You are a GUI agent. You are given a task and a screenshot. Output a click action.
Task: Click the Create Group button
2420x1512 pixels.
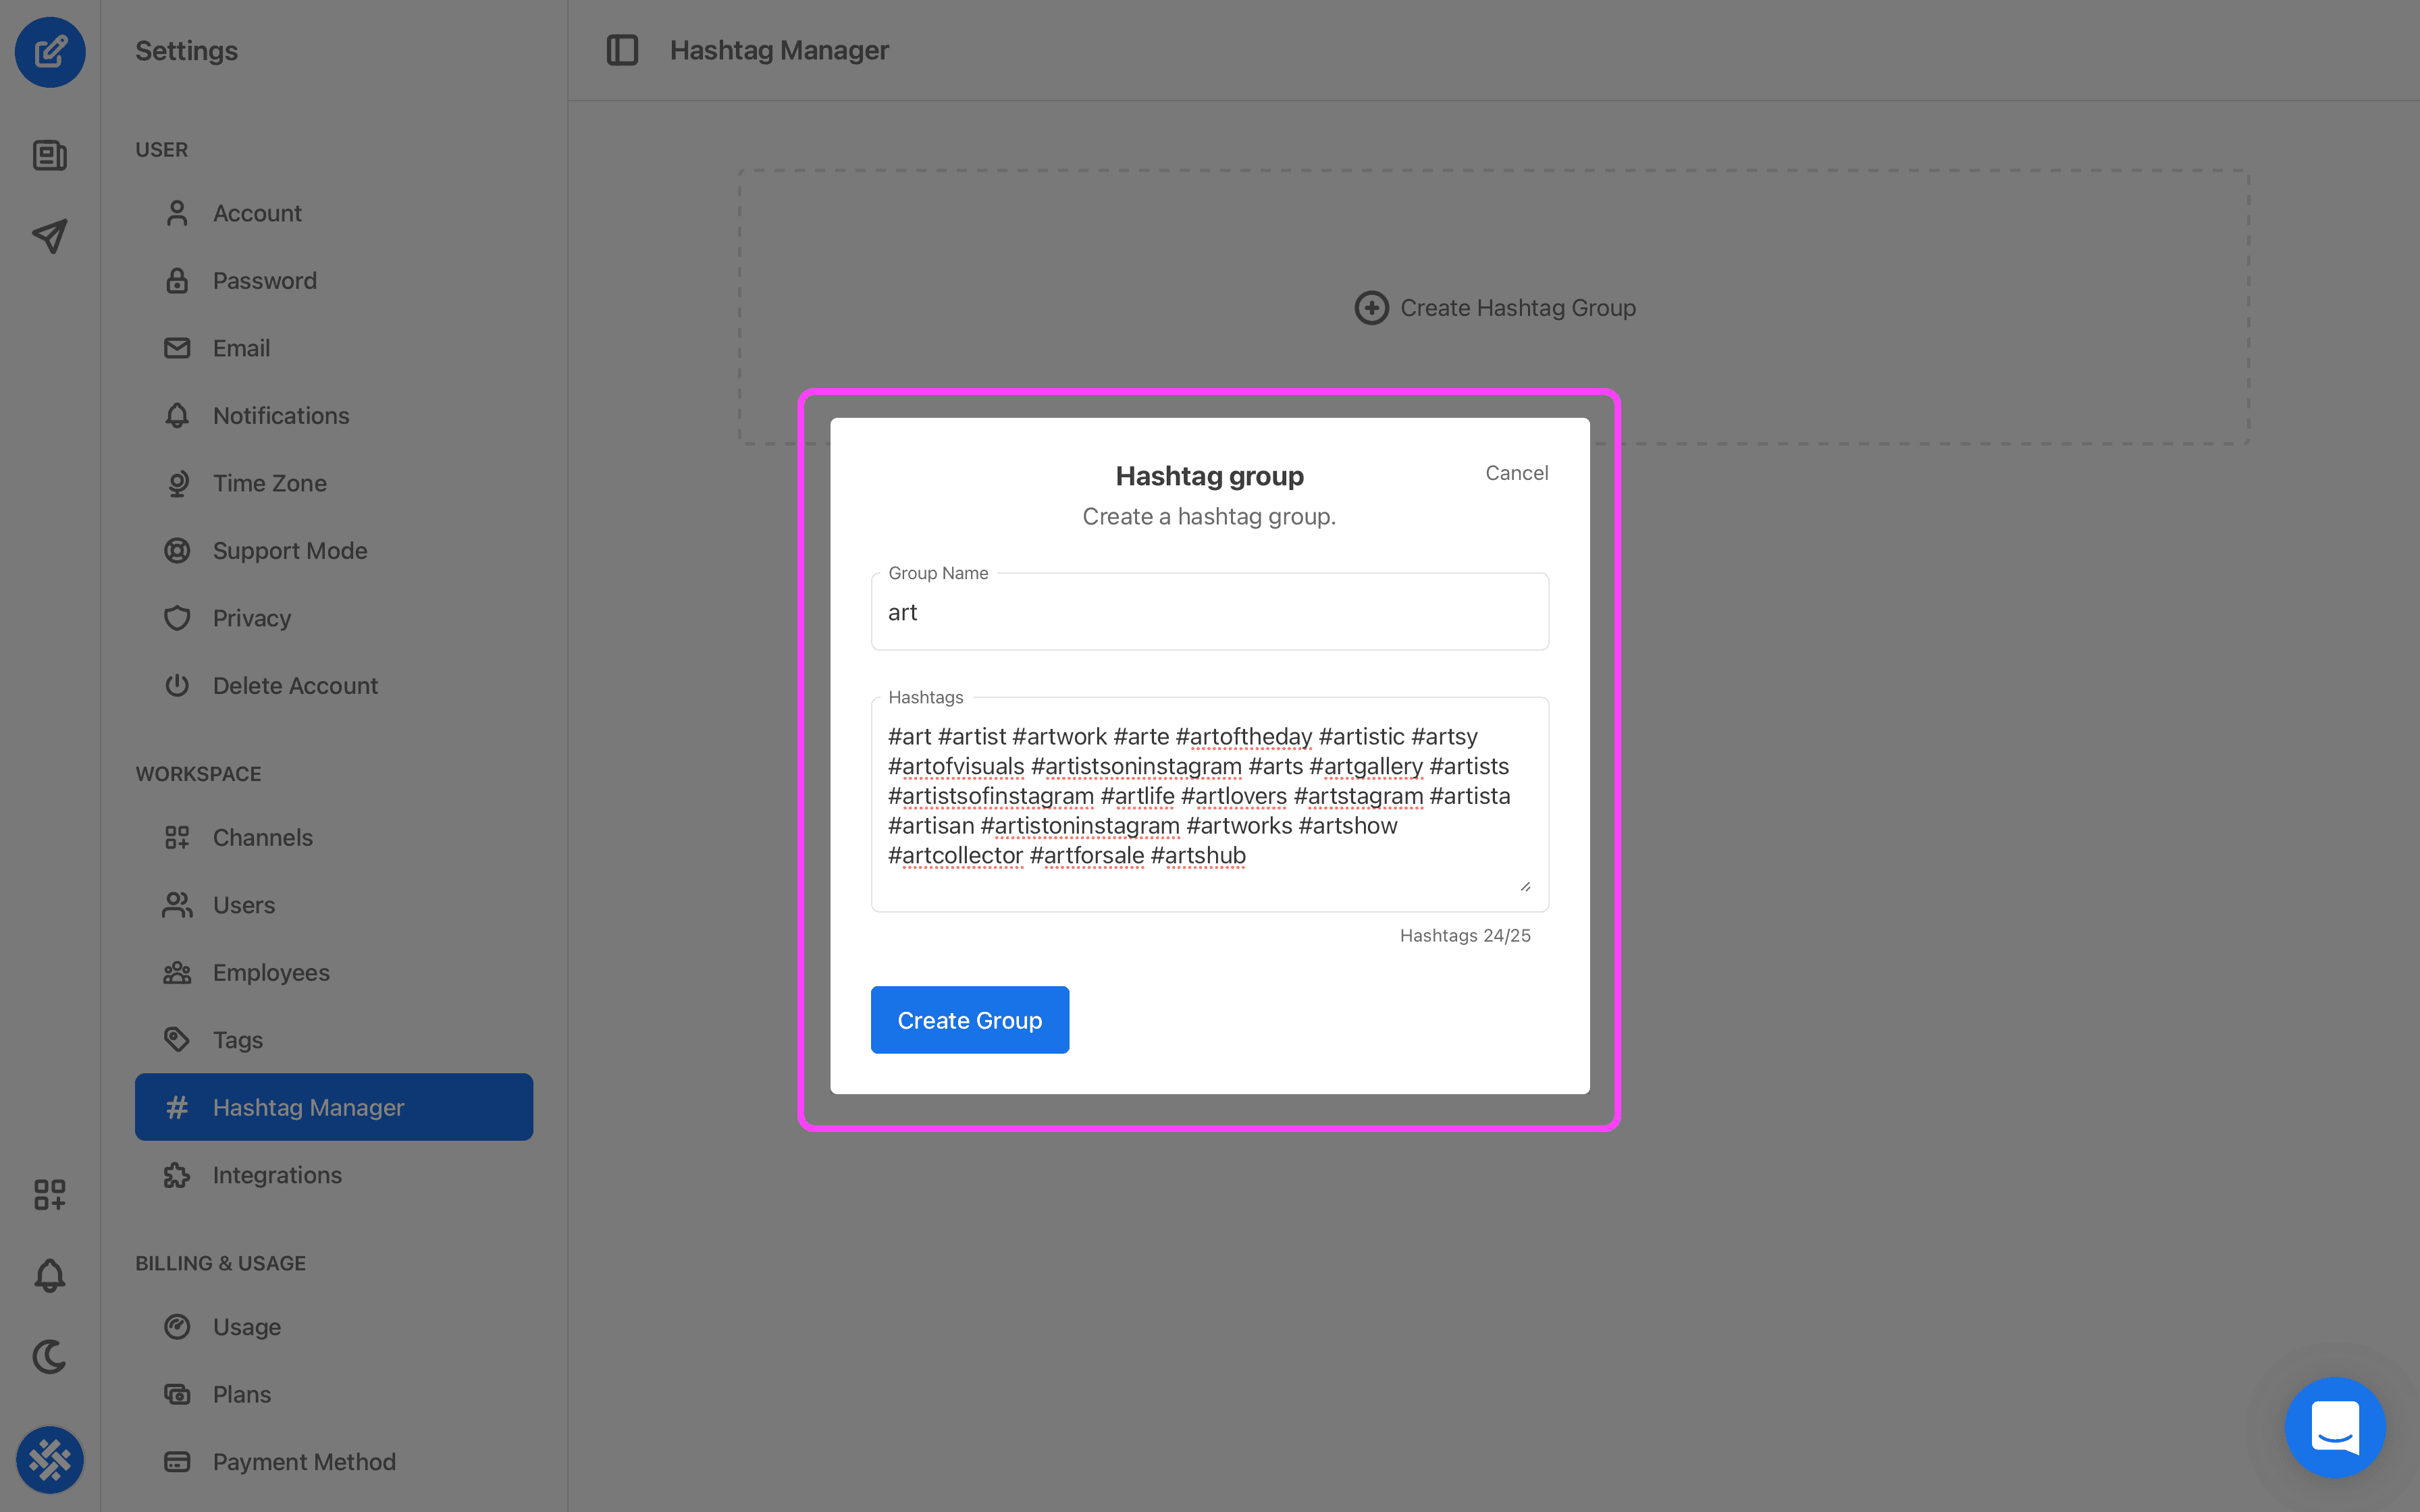pyautogui.click(x=969, y=1019)
